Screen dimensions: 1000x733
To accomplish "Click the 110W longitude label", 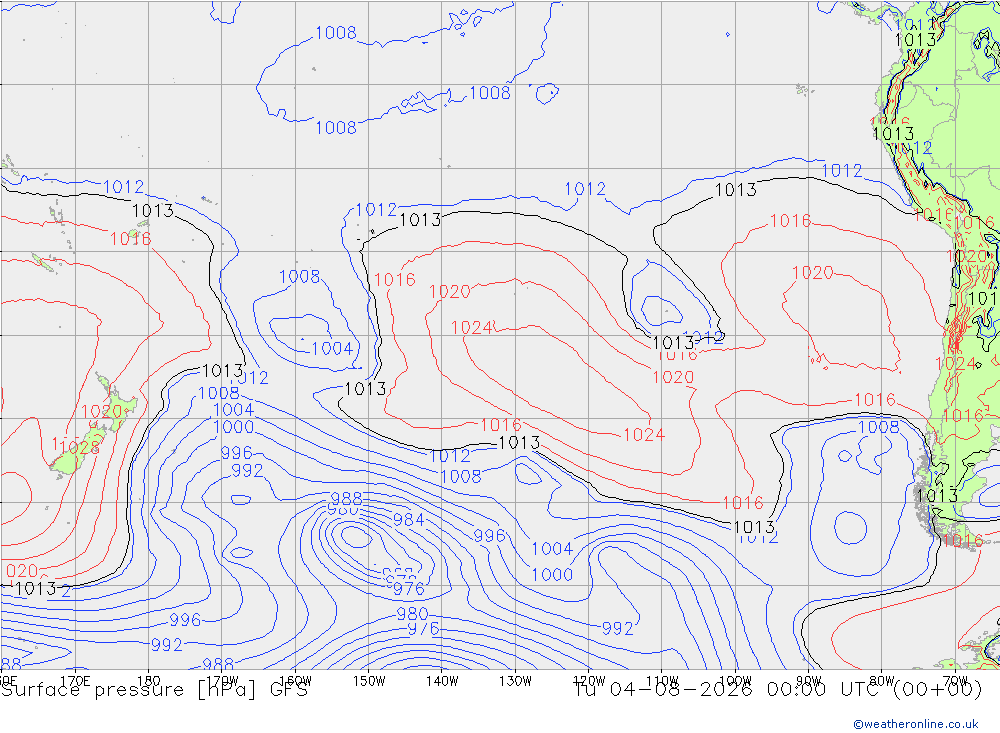I will coord(662,681).
